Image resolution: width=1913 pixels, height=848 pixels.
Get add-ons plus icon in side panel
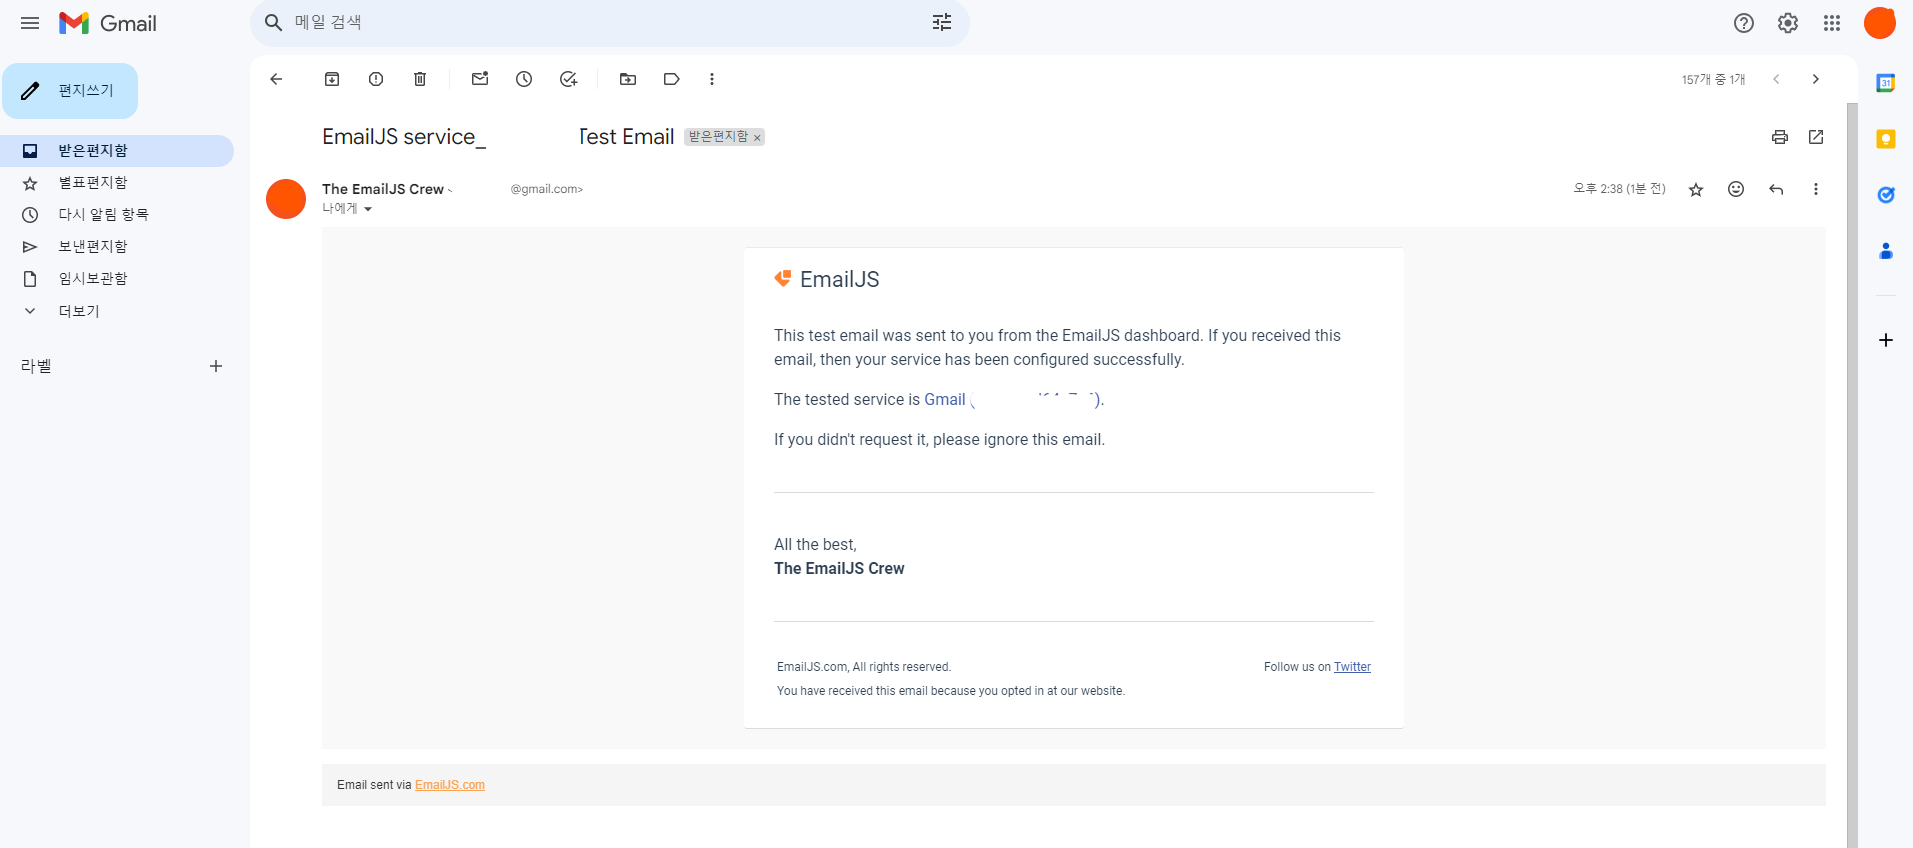tap(1886, 340)
